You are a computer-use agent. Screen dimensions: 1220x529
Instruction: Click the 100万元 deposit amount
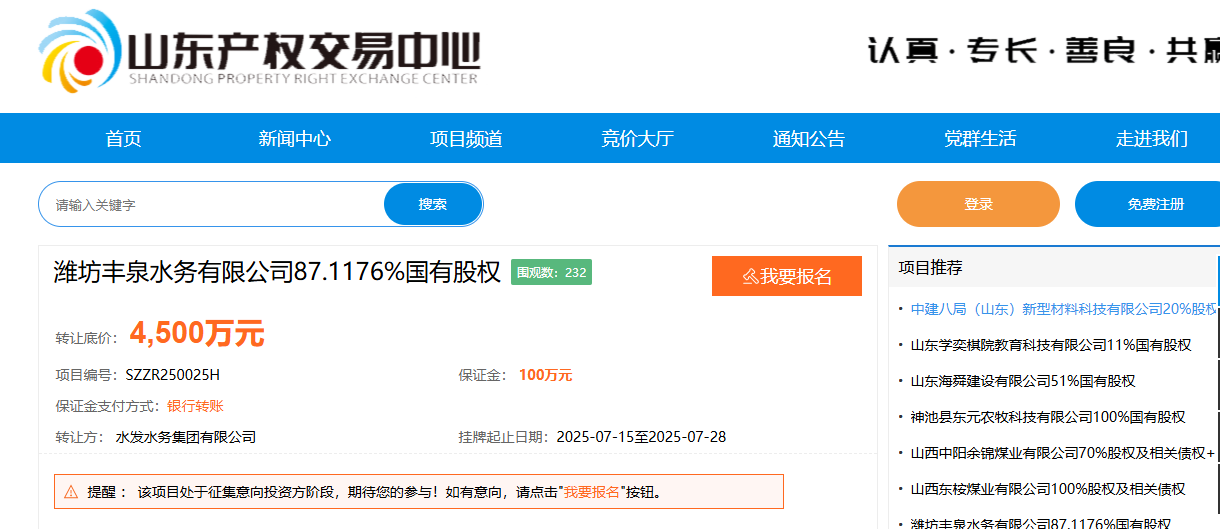[545, 375]
